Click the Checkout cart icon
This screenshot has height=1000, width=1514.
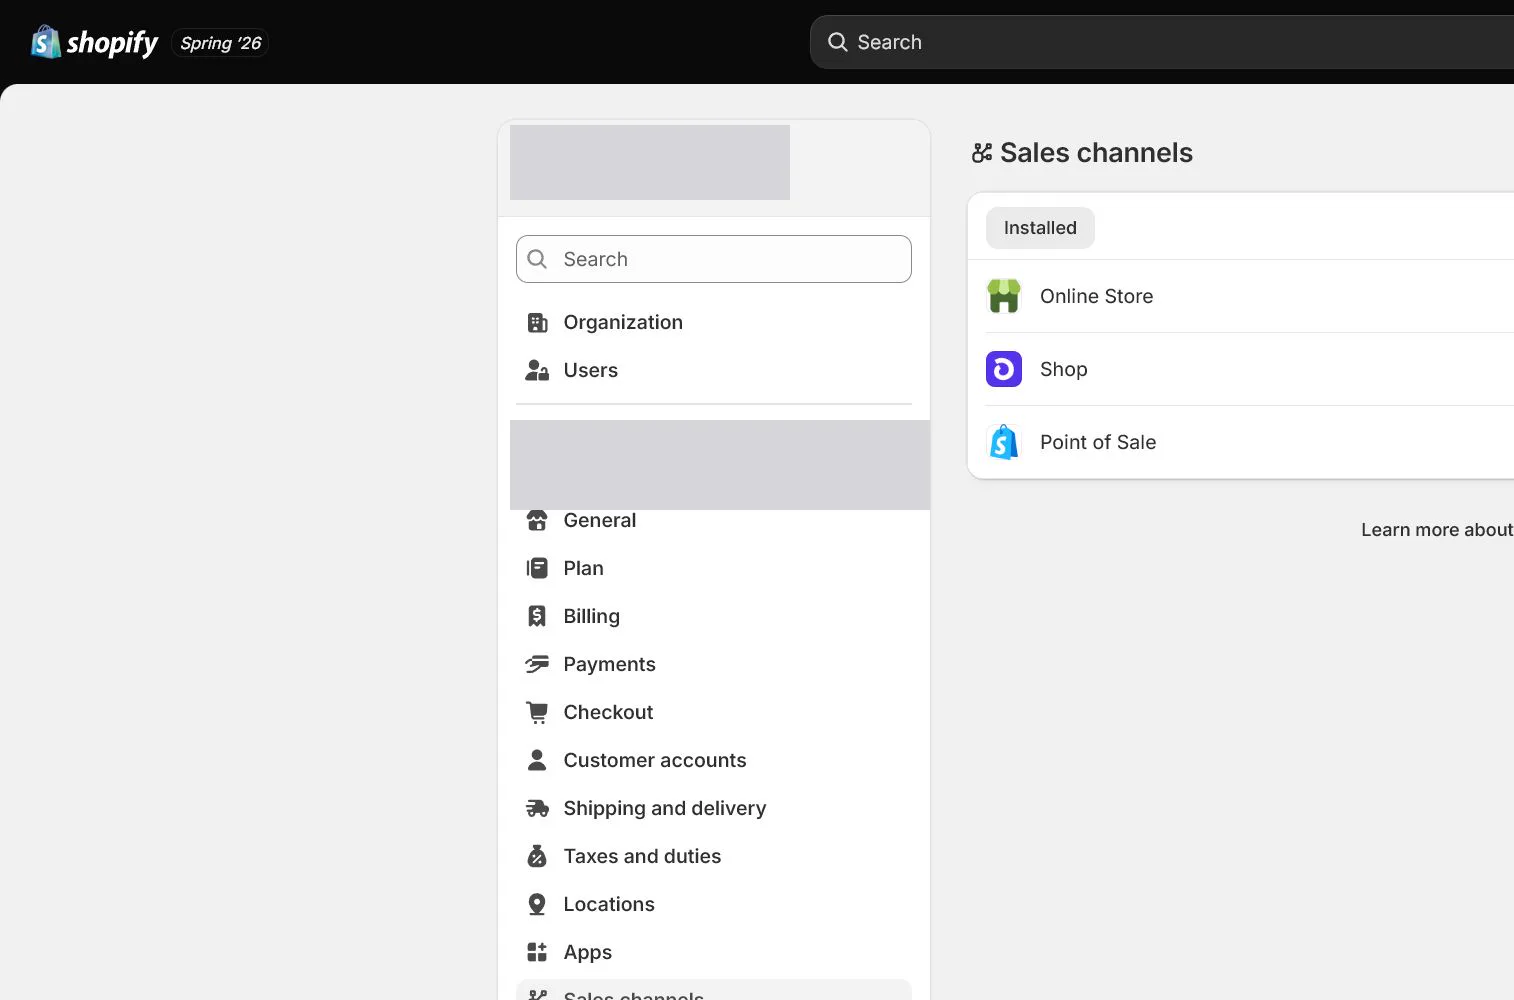(537, 712)
